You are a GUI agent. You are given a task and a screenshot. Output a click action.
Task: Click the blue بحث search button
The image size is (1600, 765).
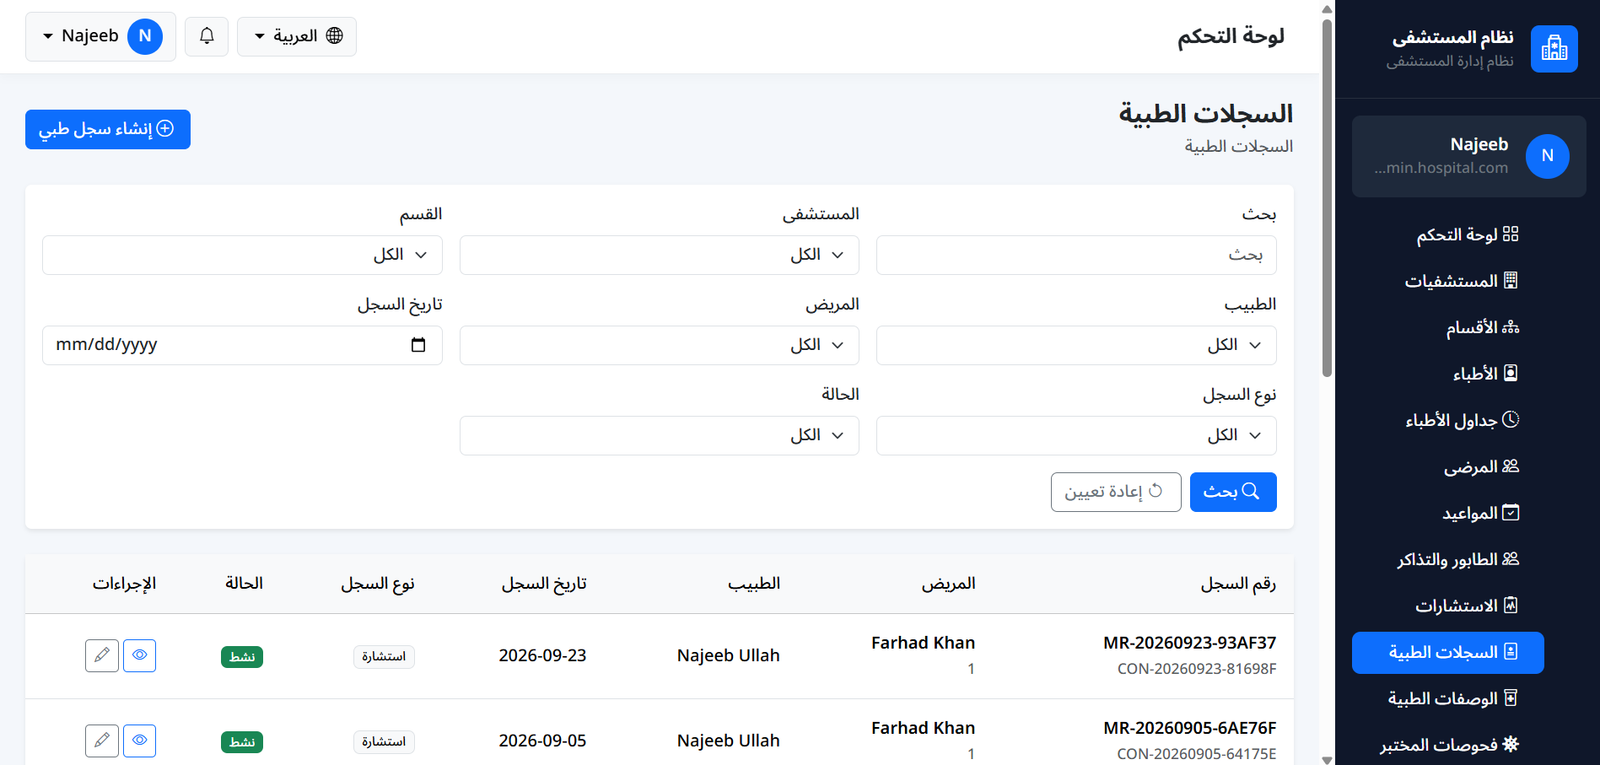click(1233, 492)
